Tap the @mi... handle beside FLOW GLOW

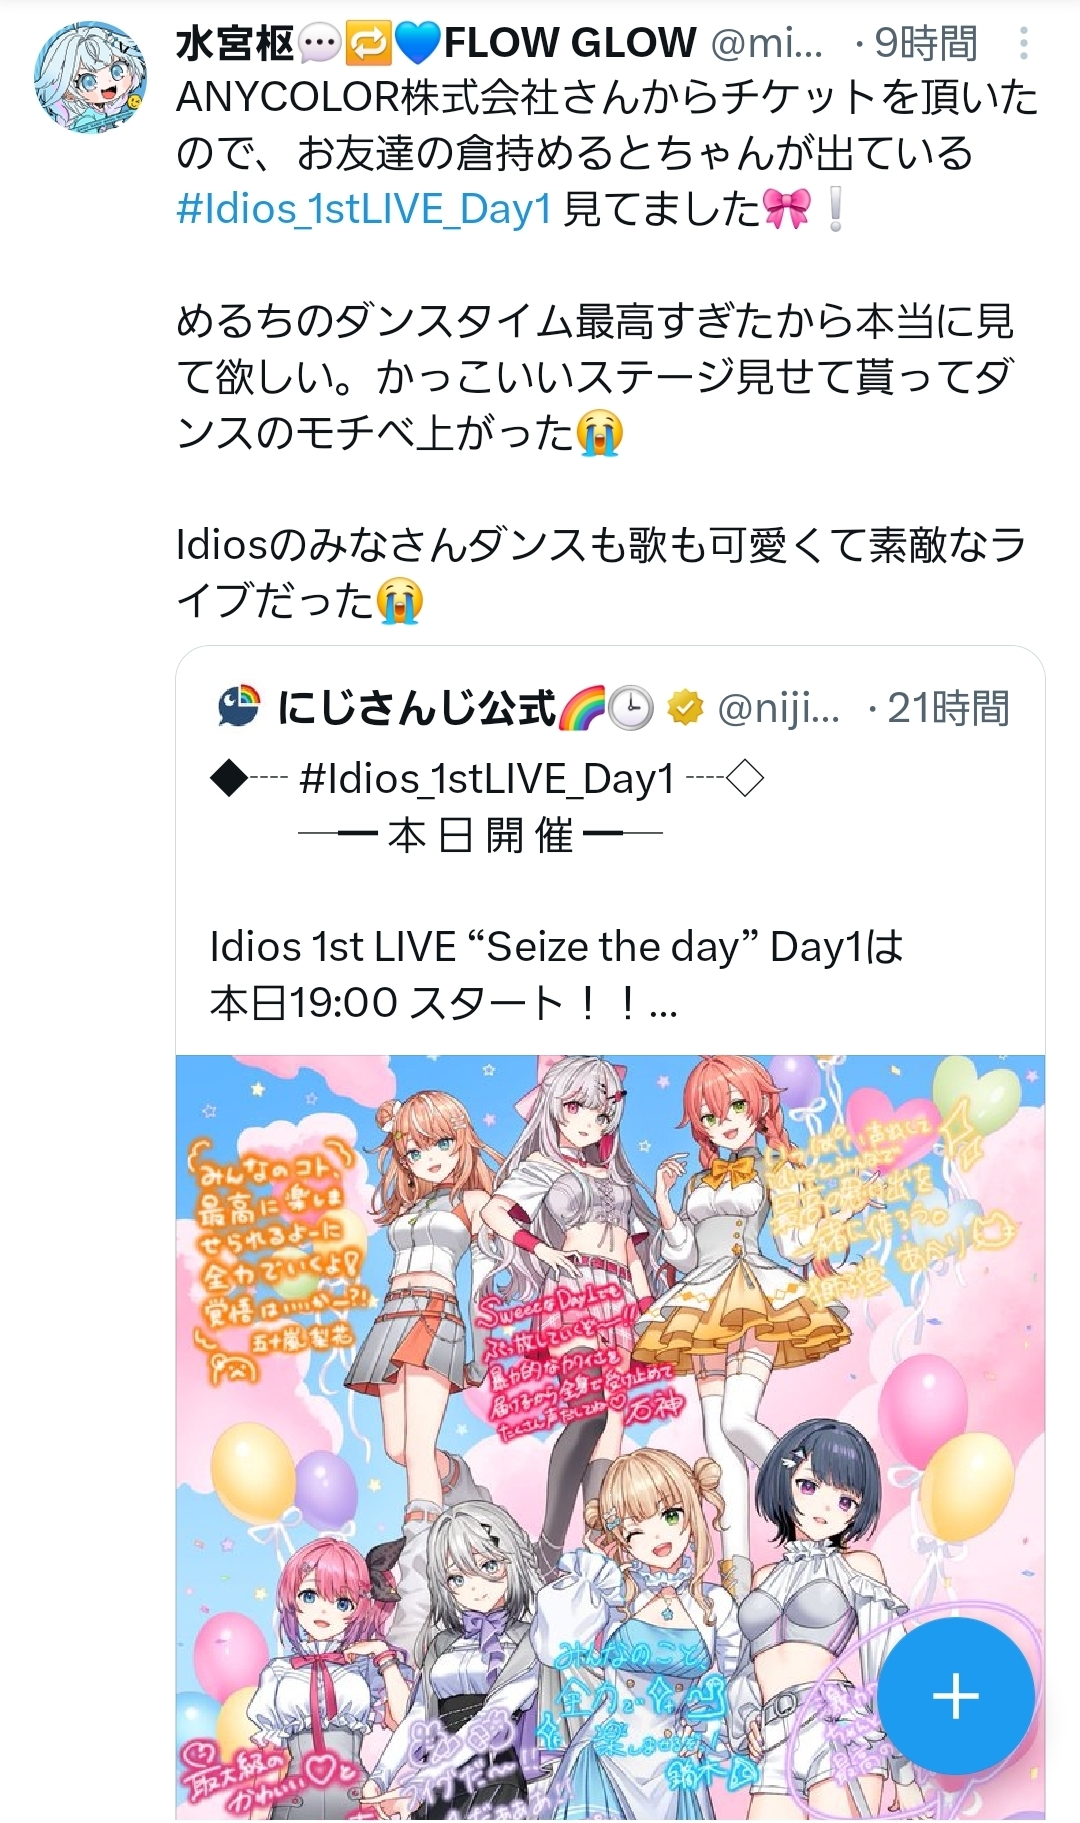[767, 43]
